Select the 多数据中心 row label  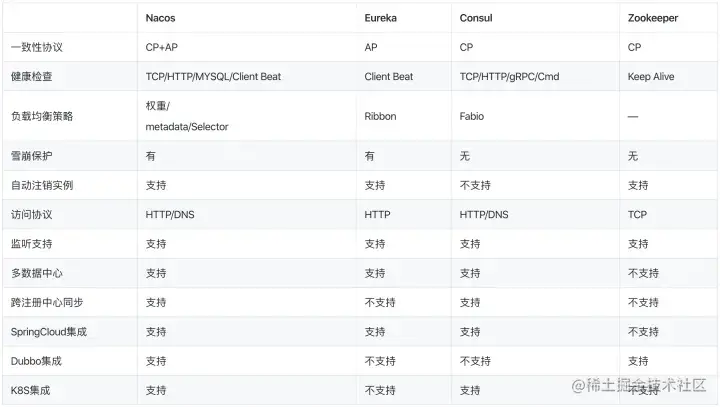(37, 273)
